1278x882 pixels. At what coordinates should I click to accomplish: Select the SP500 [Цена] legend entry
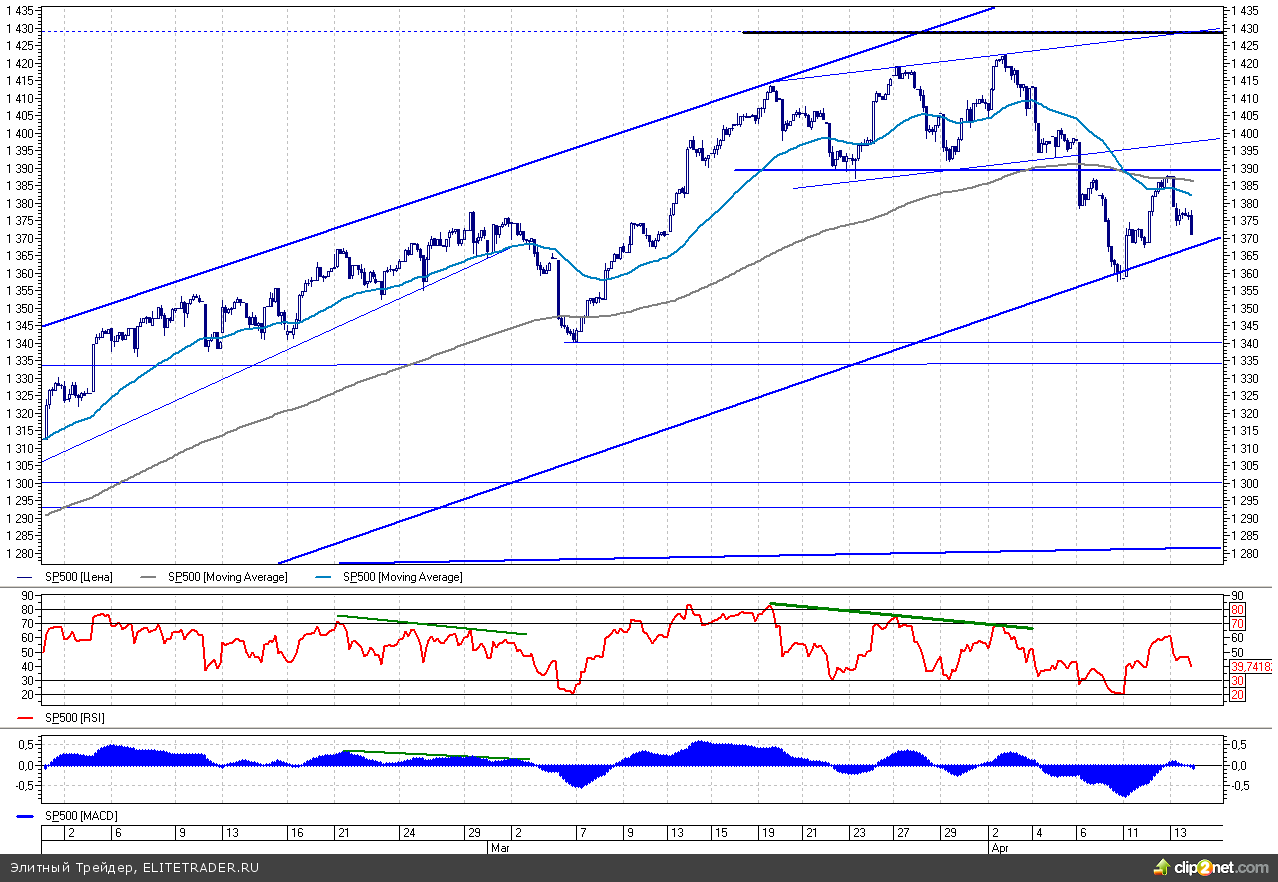click(79, 577)
